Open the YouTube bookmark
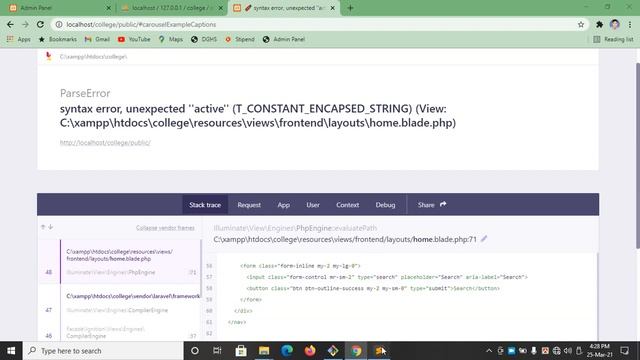 pos(134,39)
